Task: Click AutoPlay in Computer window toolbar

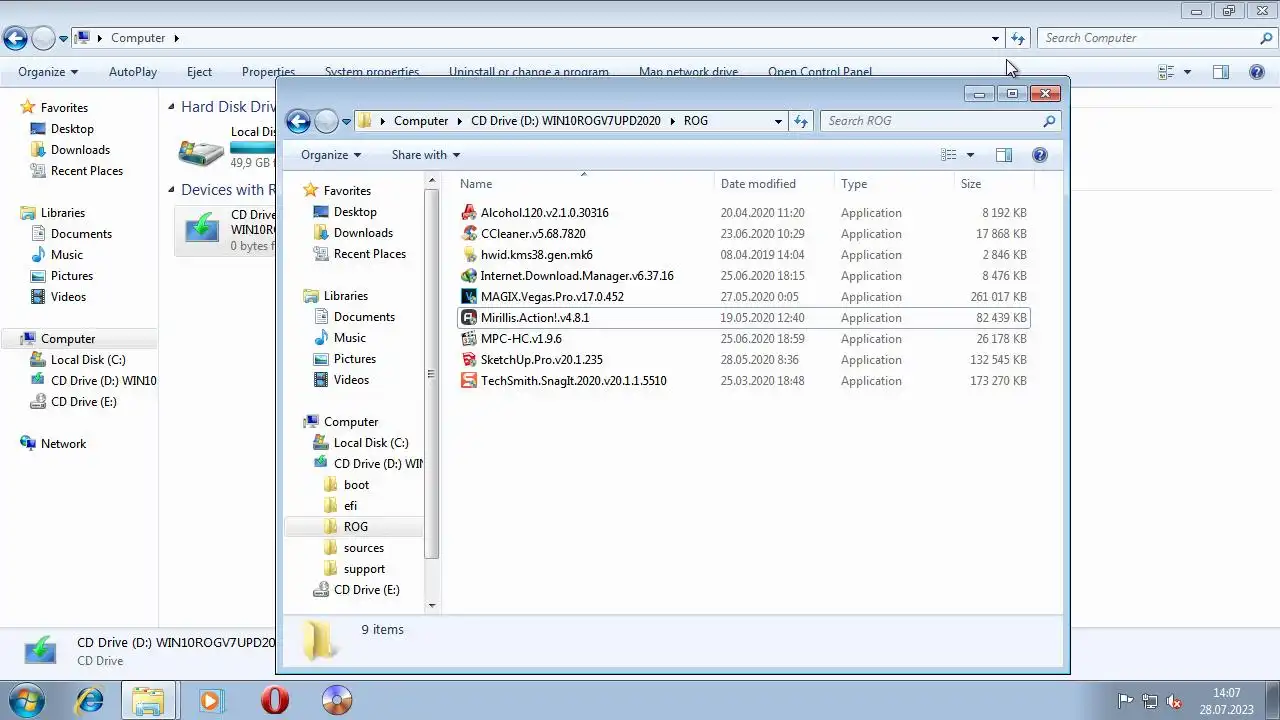Action: (133, 72)
